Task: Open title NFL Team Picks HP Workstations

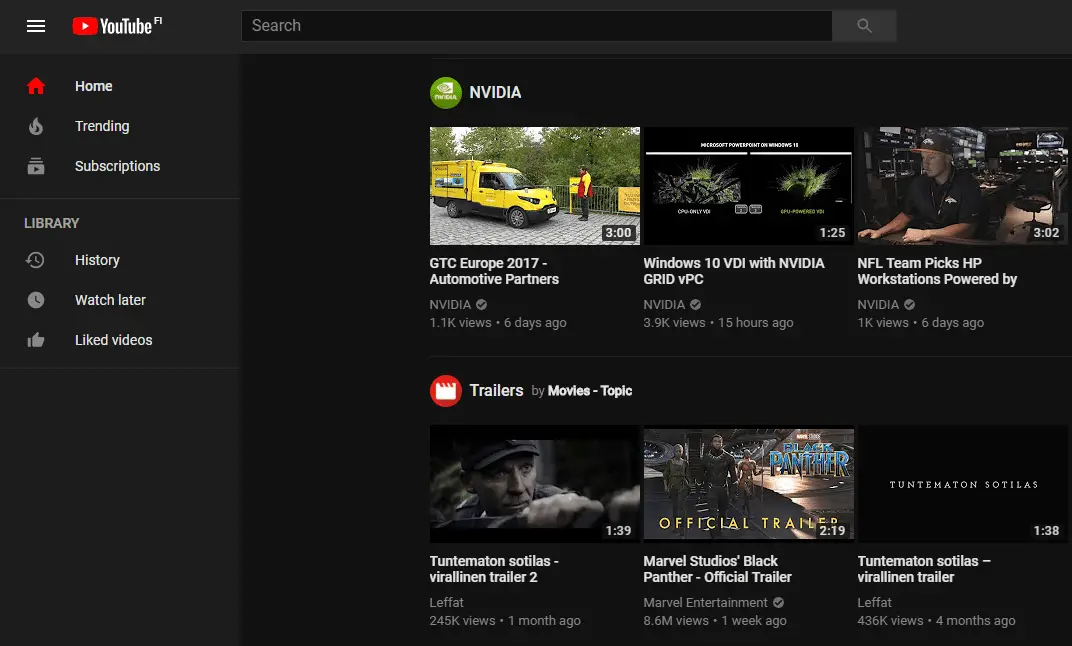Action: pos(937,271)
